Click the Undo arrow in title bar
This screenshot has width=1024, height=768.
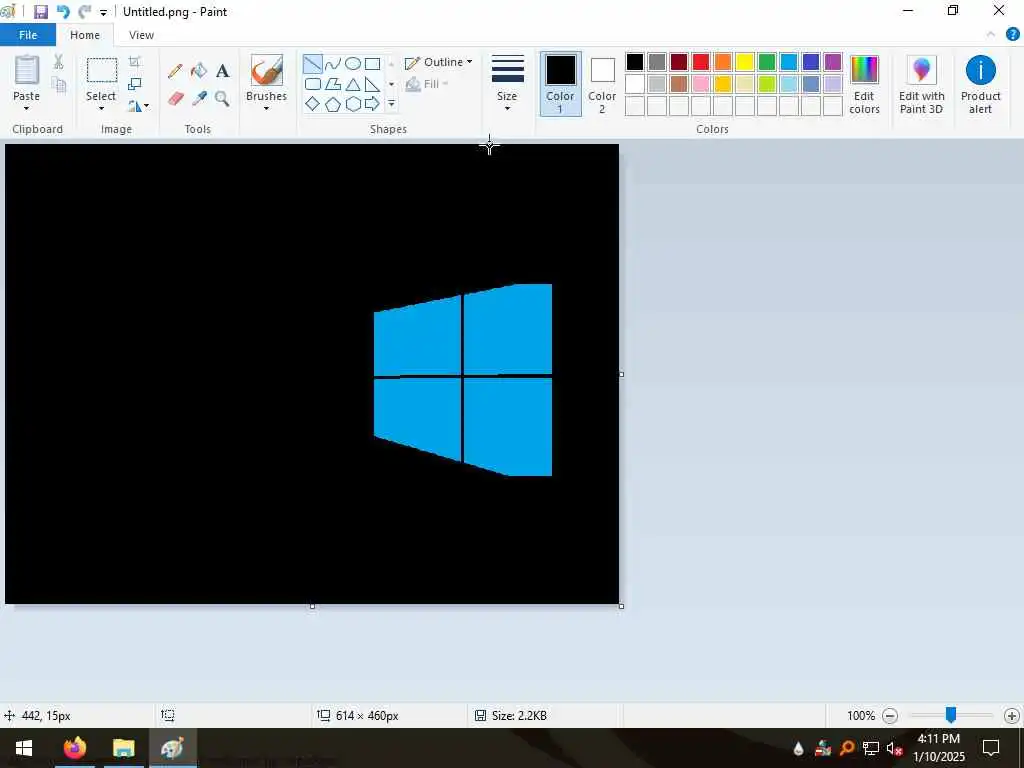tap(63, 12)
